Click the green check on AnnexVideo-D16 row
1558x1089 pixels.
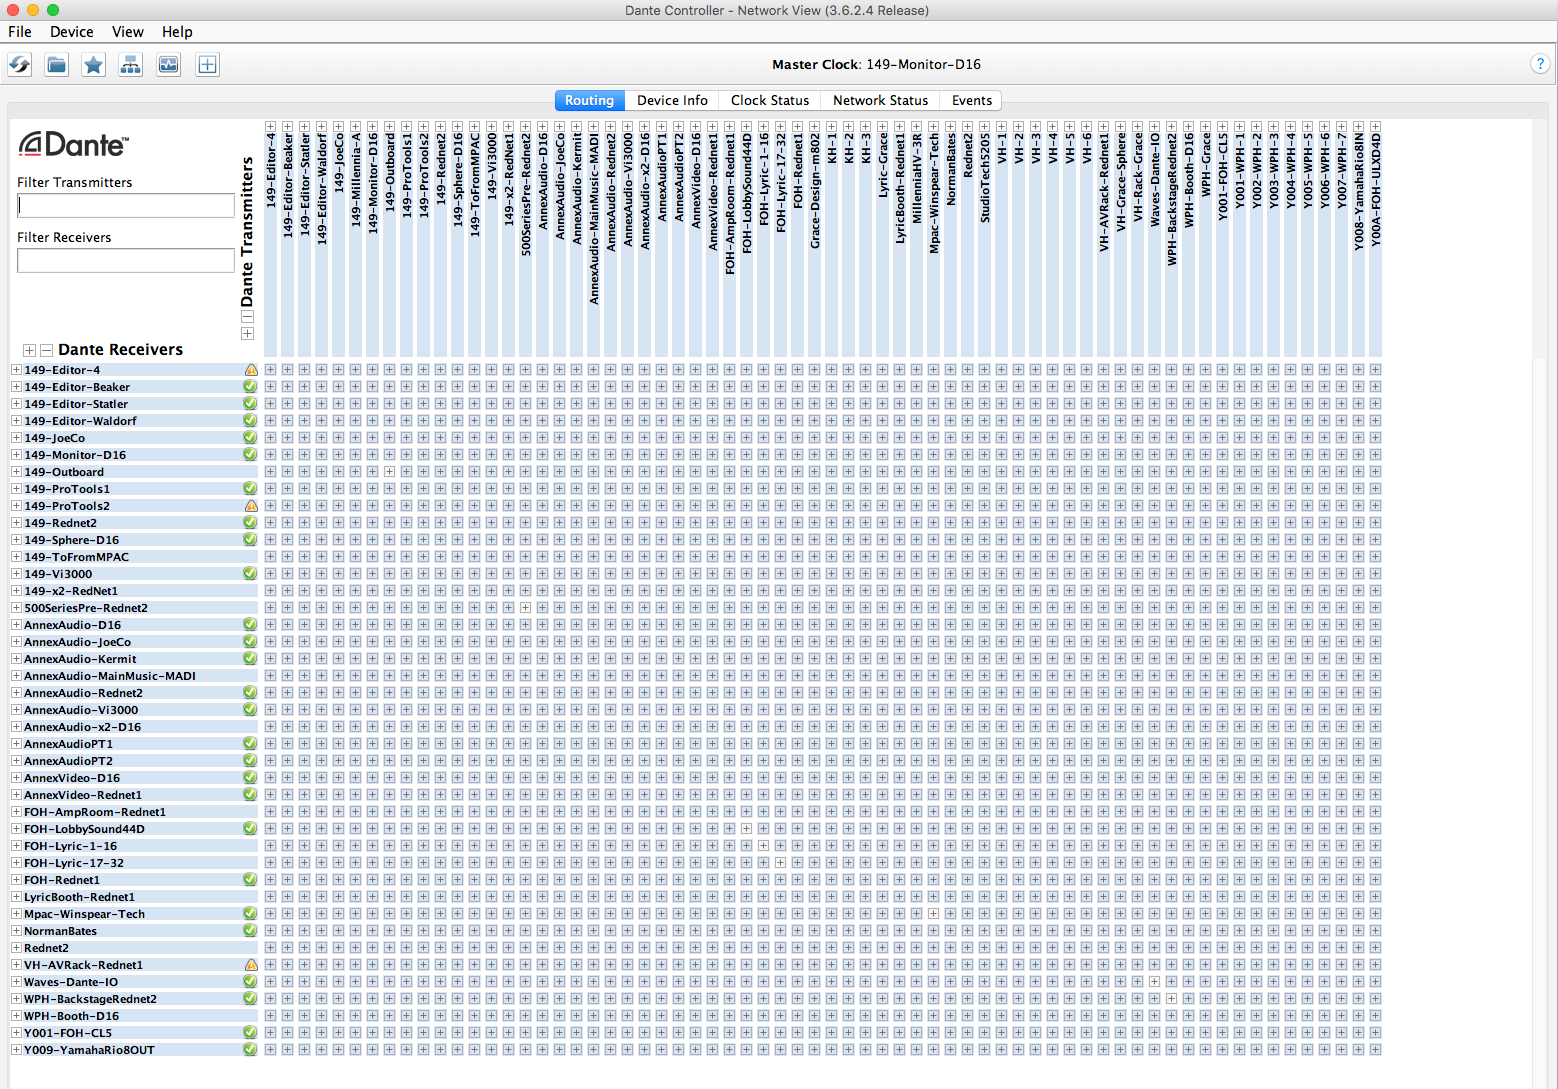point(250,778)
